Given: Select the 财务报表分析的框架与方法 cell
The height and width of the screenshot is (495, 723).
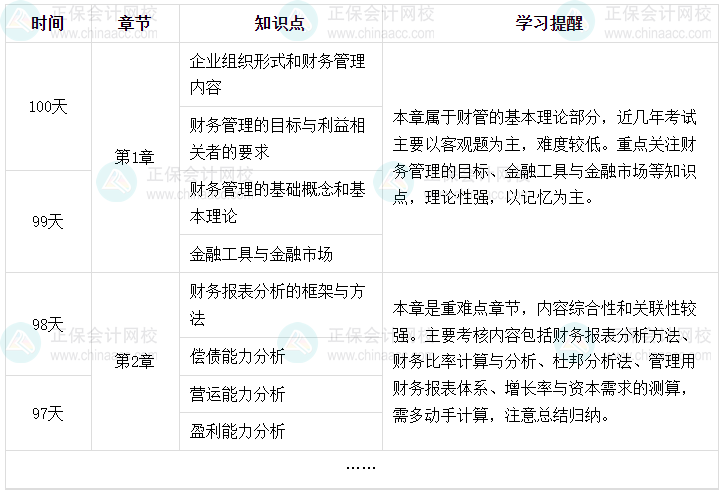Looking at the screenshot, I should click(x=278, y=305).
